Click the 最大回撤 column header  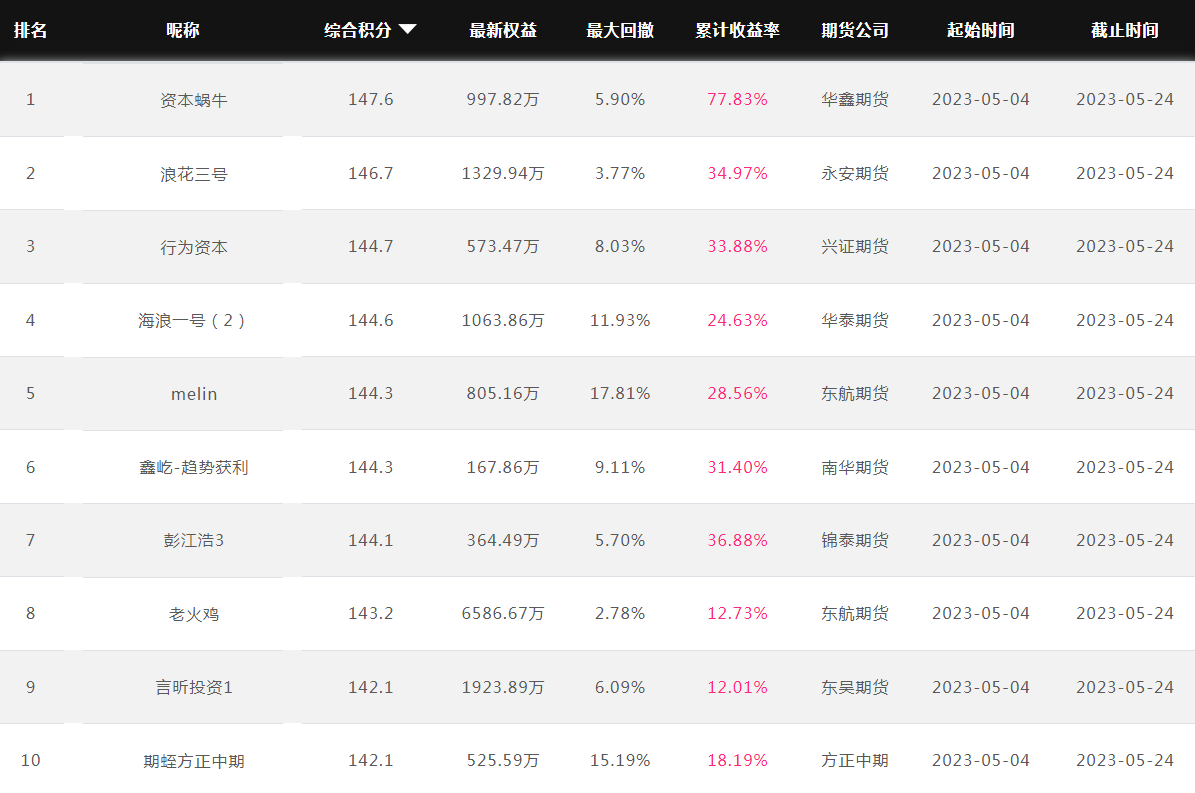pyautogui.click(x=620, y=30)
